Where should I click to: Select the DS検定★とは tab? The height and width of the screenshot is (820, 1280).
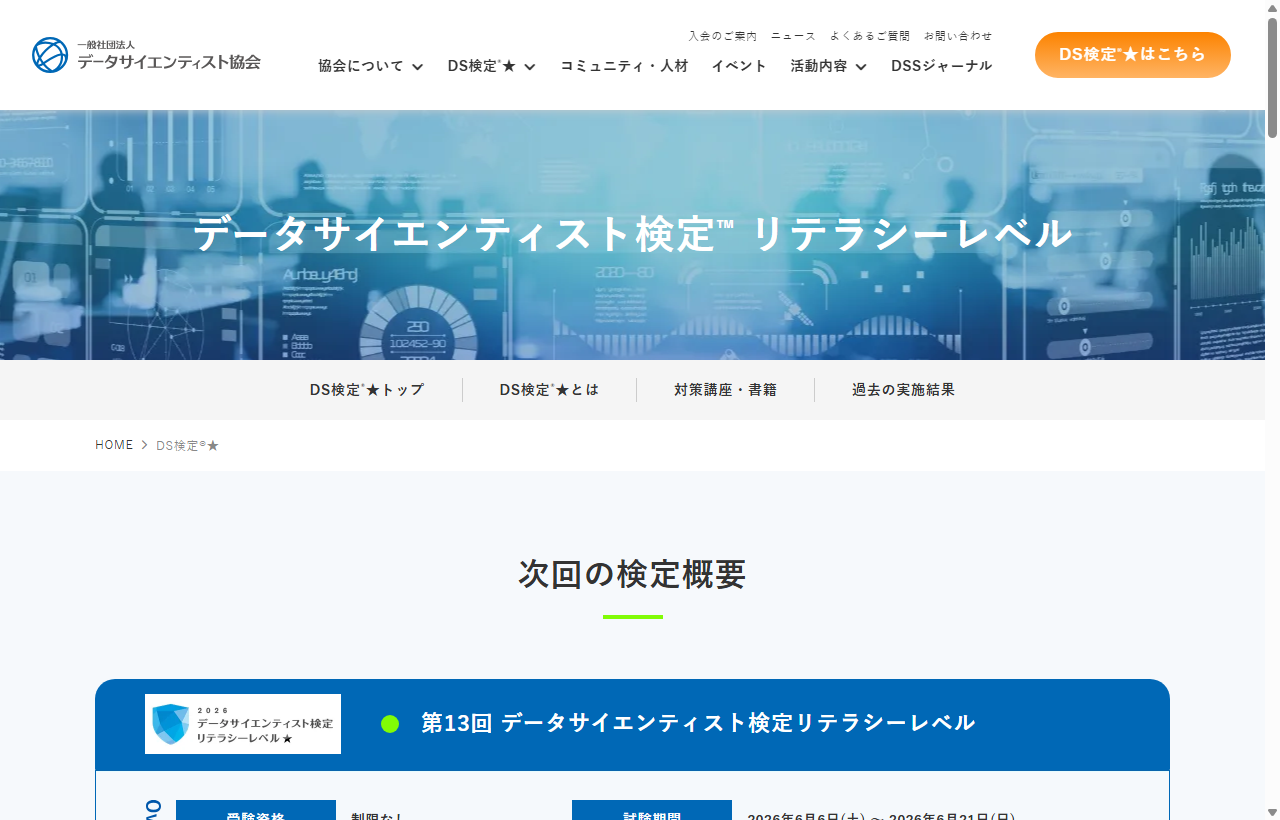point(549,390)
